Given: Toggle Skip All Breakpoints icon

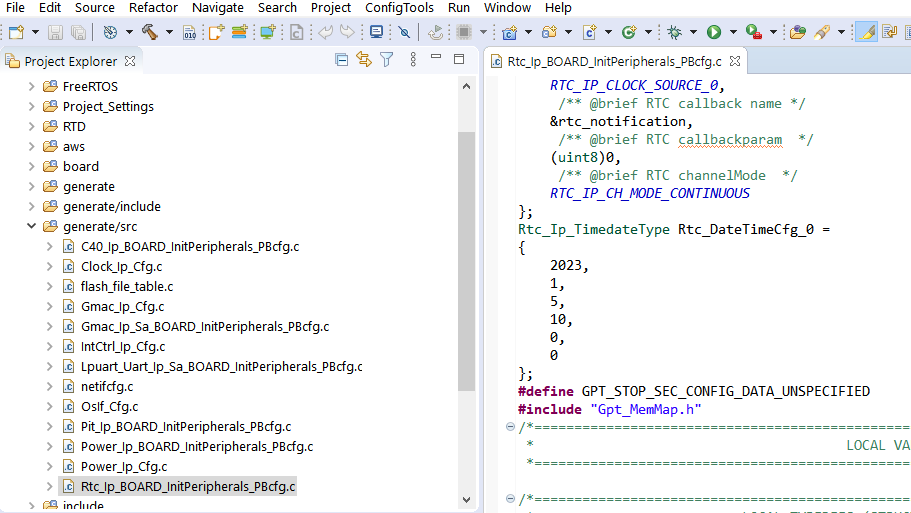Looking at the screenshot, I should tap(404, 32).
